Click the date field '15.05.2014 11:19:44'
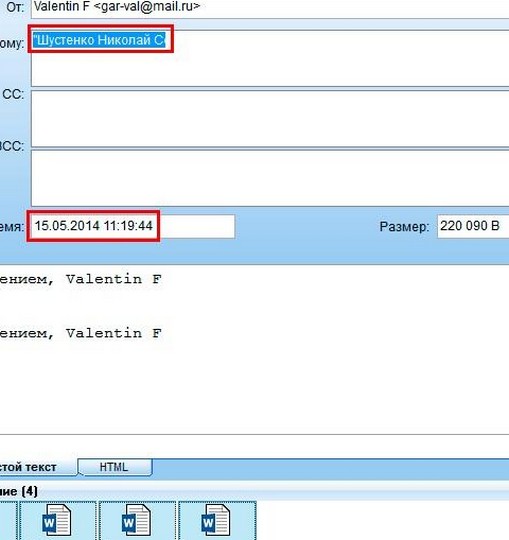 coord(132,226)
